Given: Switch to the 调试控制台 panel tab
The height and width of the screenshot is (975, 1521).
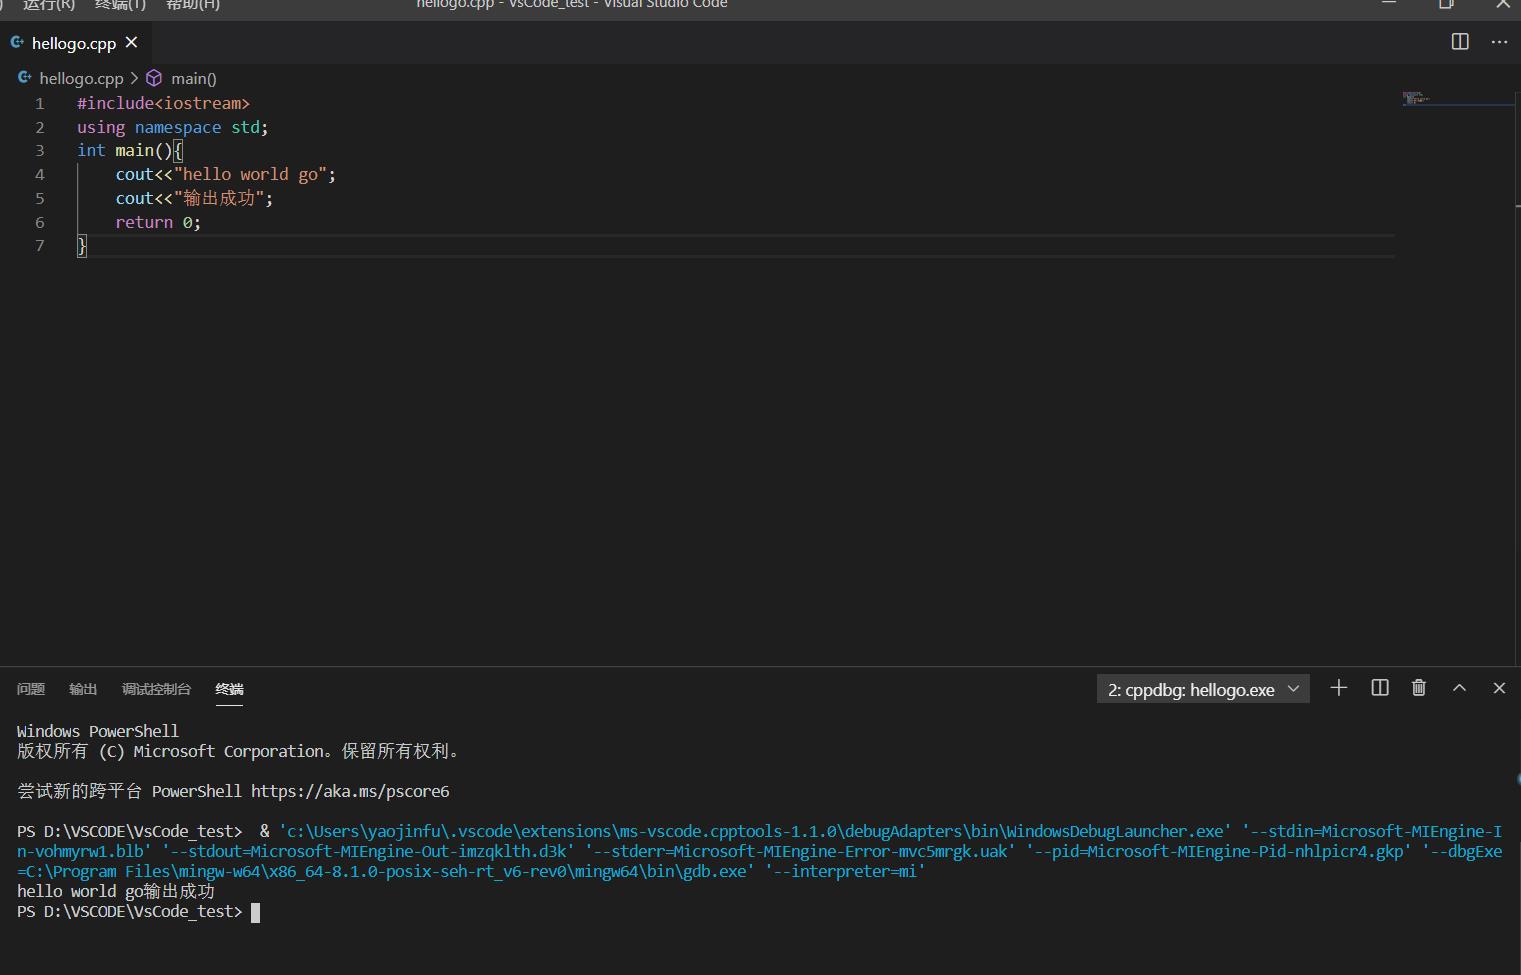Looking at the screenshot, I should point(156,689).
